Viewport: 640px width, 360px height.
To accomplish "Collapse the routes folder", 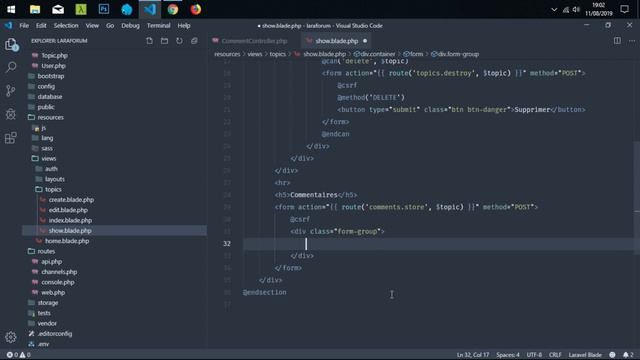I will pos(46,251).
